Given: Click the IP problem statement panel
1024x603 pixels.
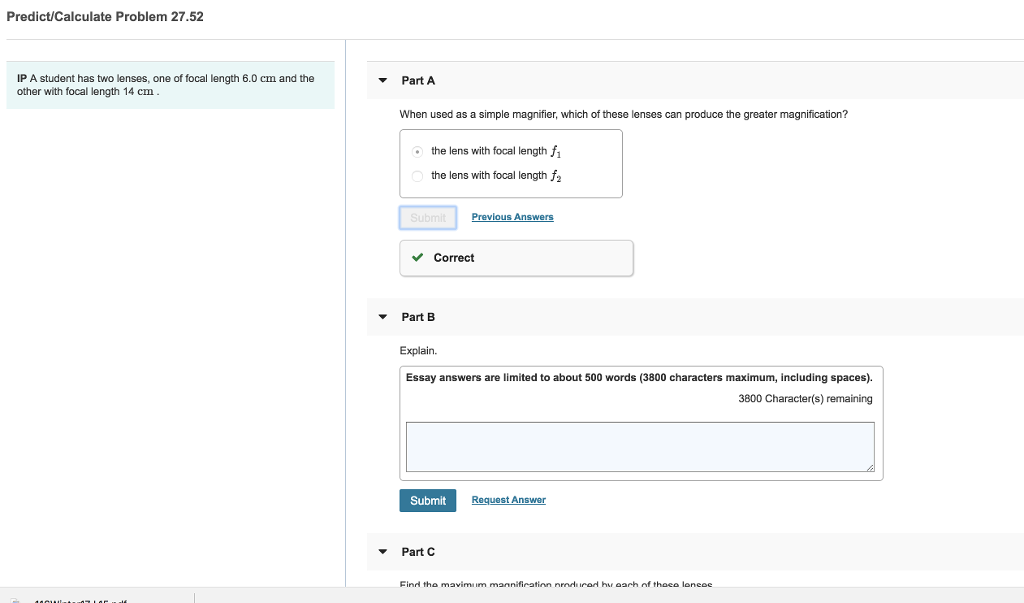Looking at the screenshot, I should coord(170,84).
